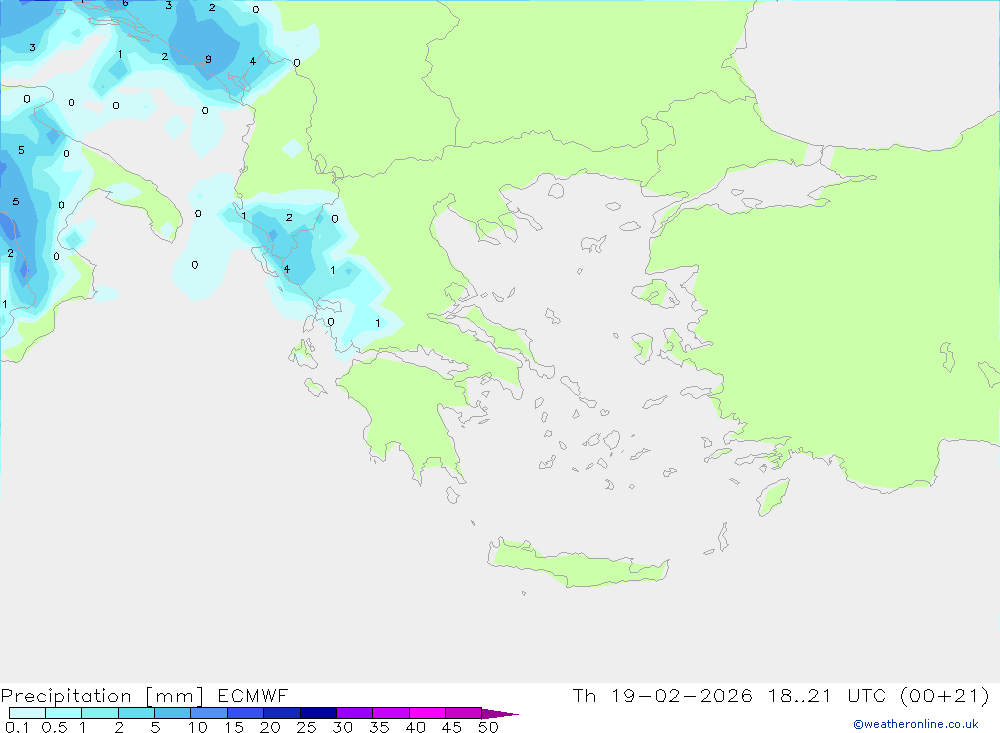
Task: Click the '9' precipitation value on the map
Action: 209,59
